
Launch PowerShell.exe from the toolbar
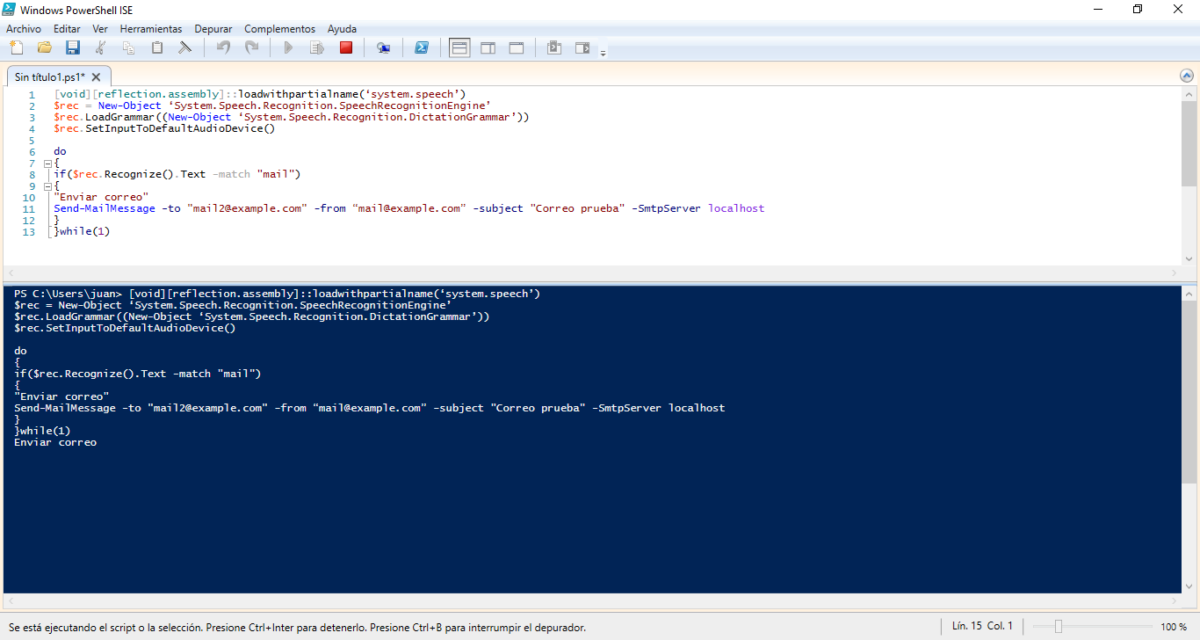[421, 47]
